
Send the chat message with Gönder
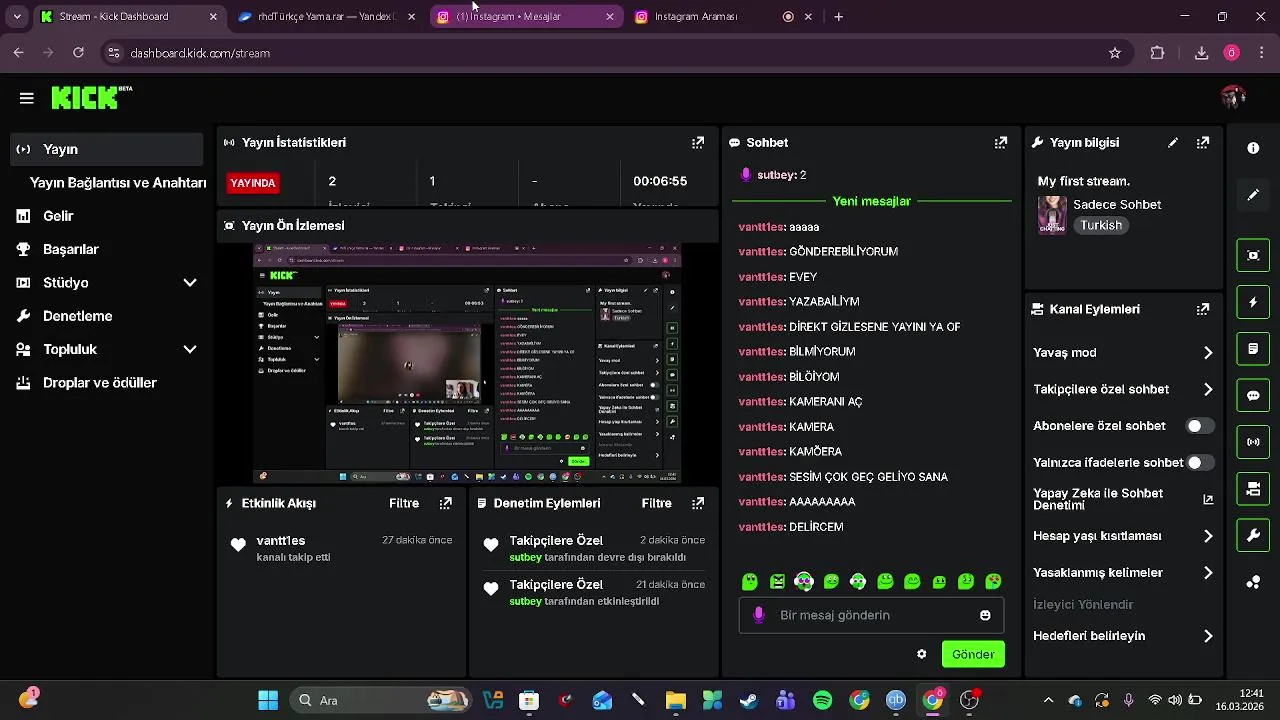[x=973, y=655]
